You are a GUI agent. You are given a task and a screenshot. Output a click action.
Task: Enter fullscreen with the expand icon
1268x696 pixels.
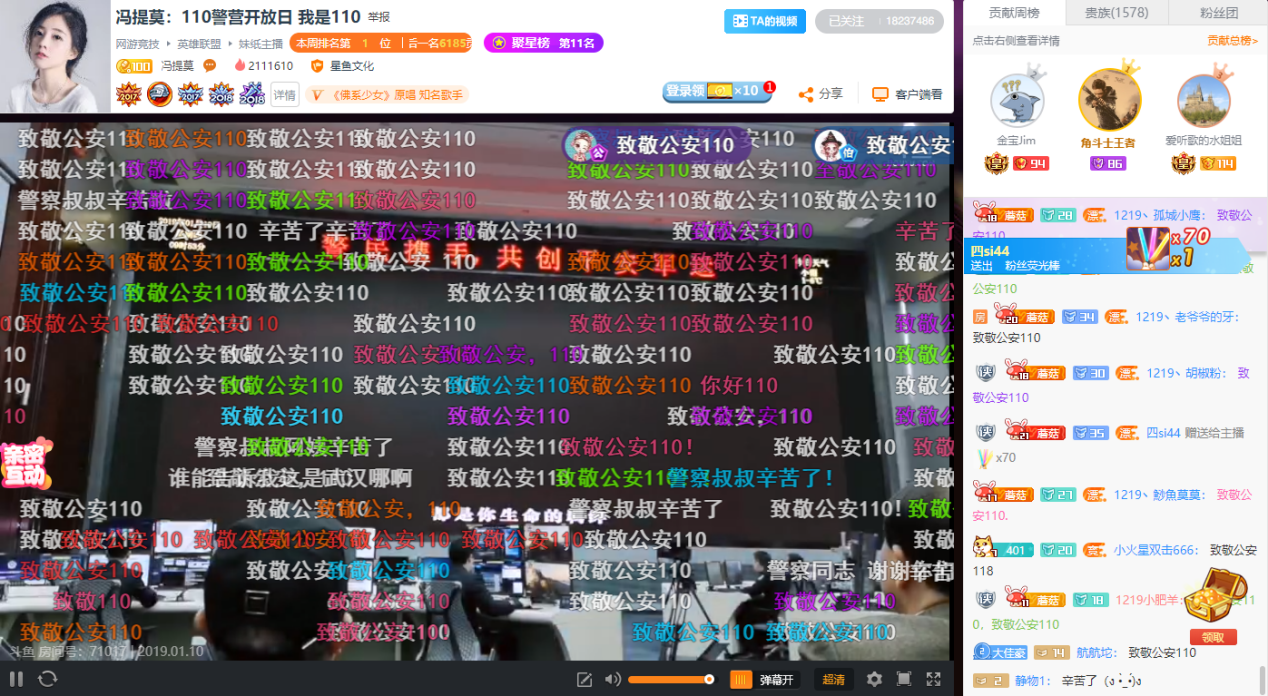pyautogui.click(x=934, y=680)
